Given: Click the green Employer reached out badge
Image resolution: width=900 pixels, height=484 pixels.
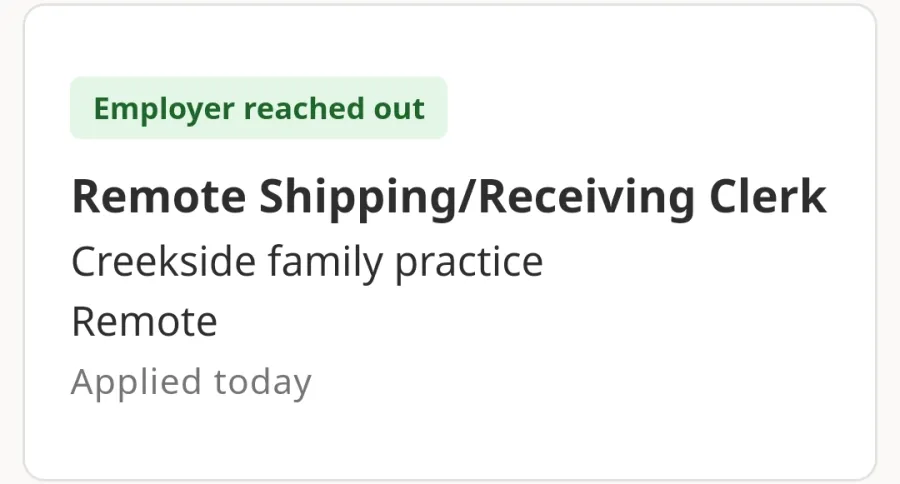Looking at the screenshot, I should pos(258,108).
